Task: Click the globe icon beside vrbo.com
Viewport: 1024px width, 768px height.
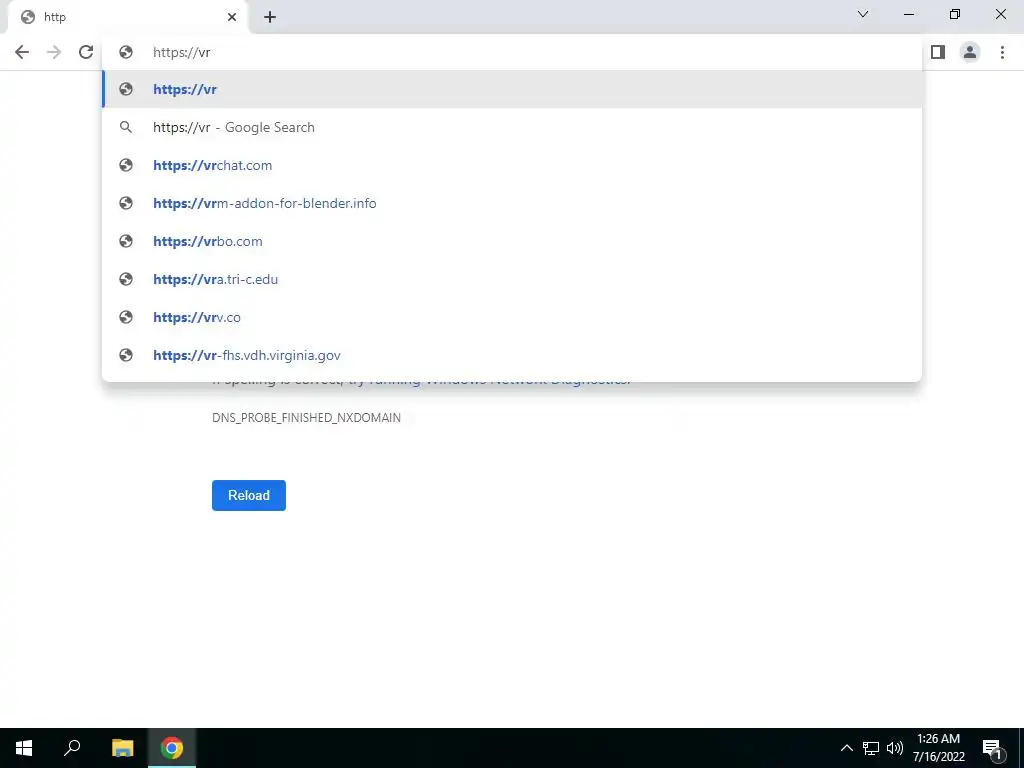Action: (126, 241)
